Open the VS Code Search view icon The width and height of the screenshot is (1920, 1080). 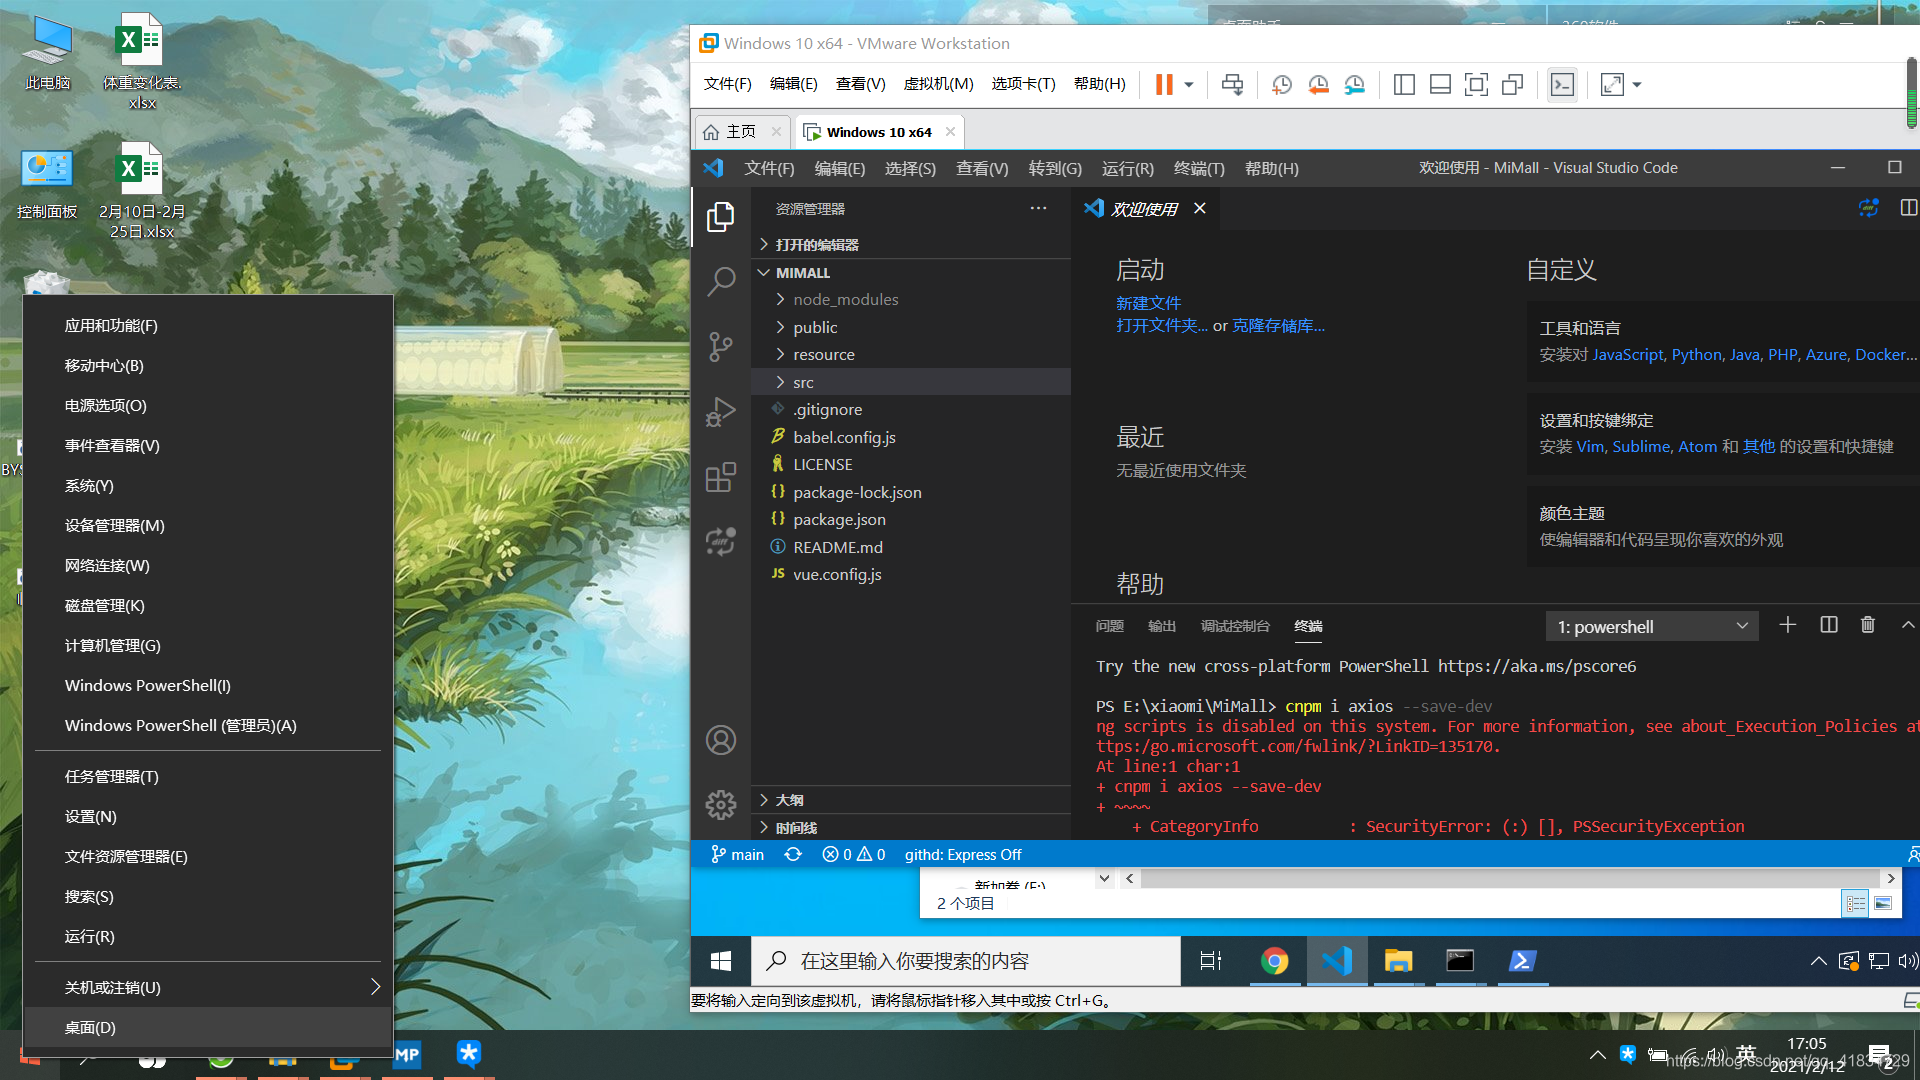pos(720,281)
